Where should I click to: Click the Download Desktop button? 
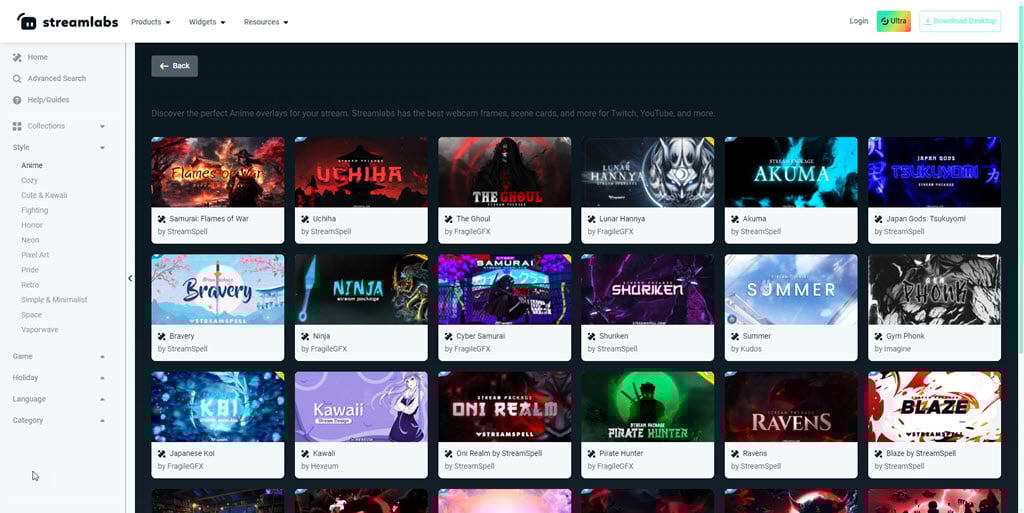click(x=959, y=21)
